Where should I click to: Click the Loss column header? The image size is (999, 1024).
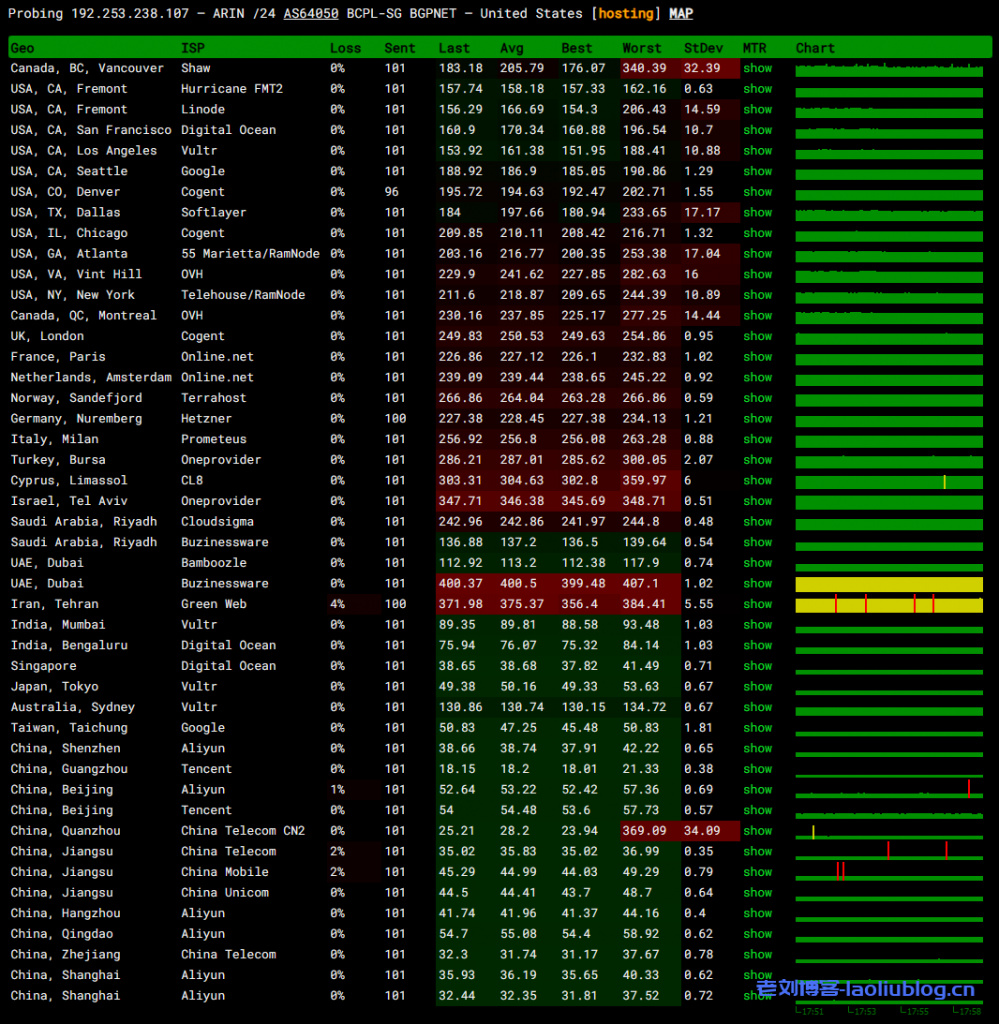[345, 48]
